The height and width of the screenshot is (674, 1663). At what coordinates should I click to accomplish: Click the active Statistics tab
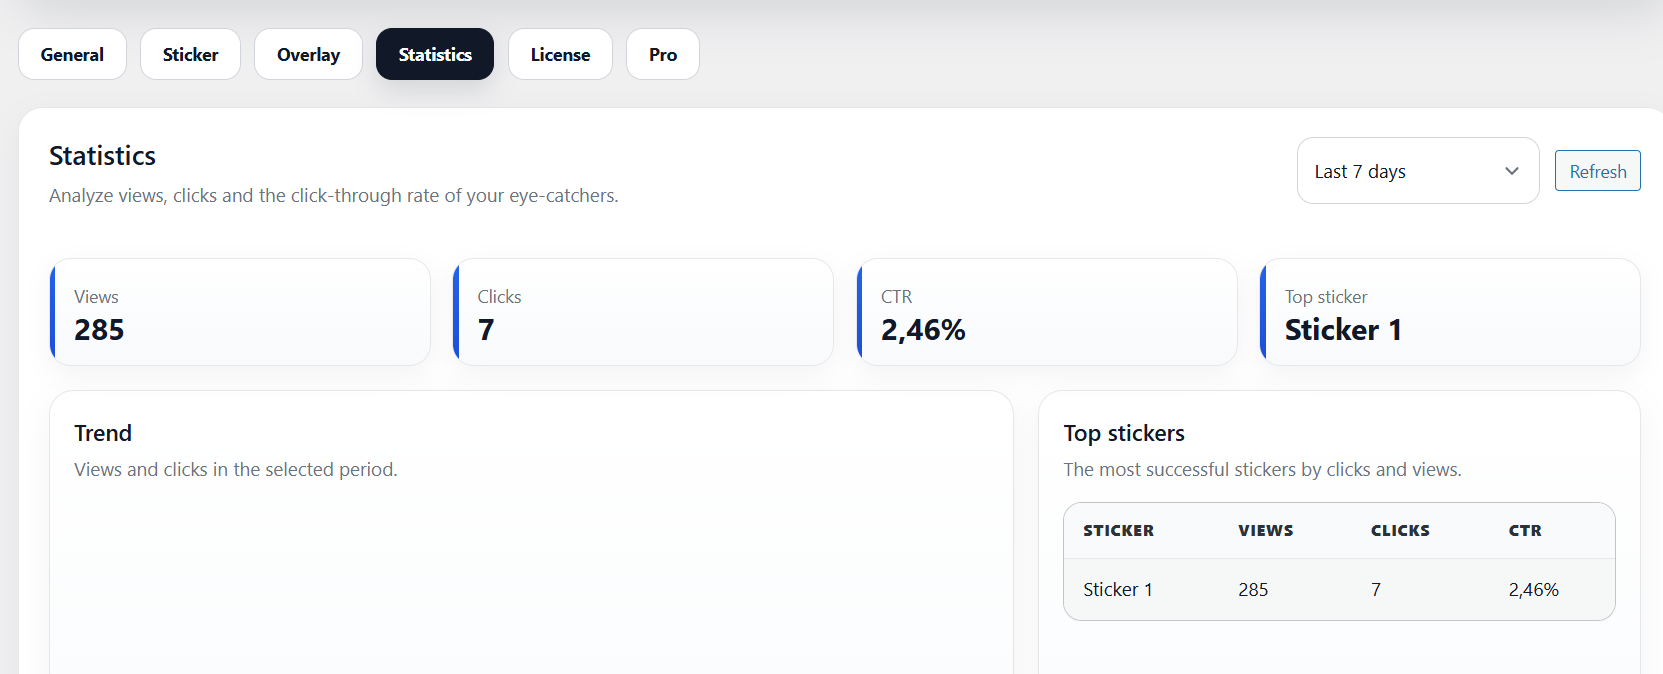[x=435, y=55]
